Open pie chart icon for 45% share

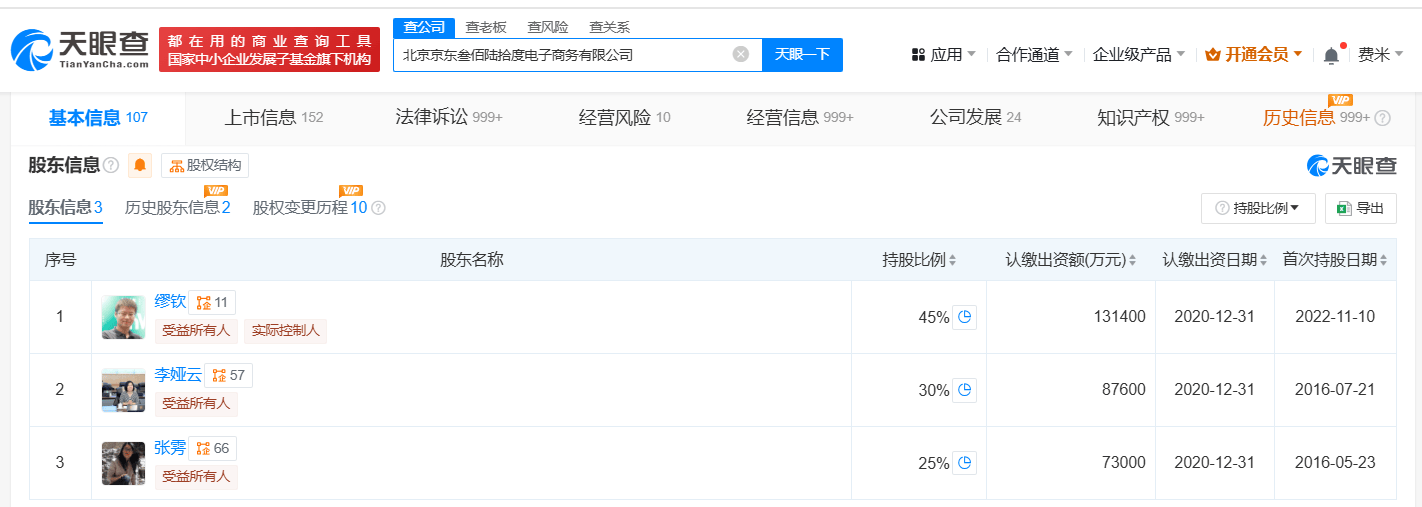965,317
